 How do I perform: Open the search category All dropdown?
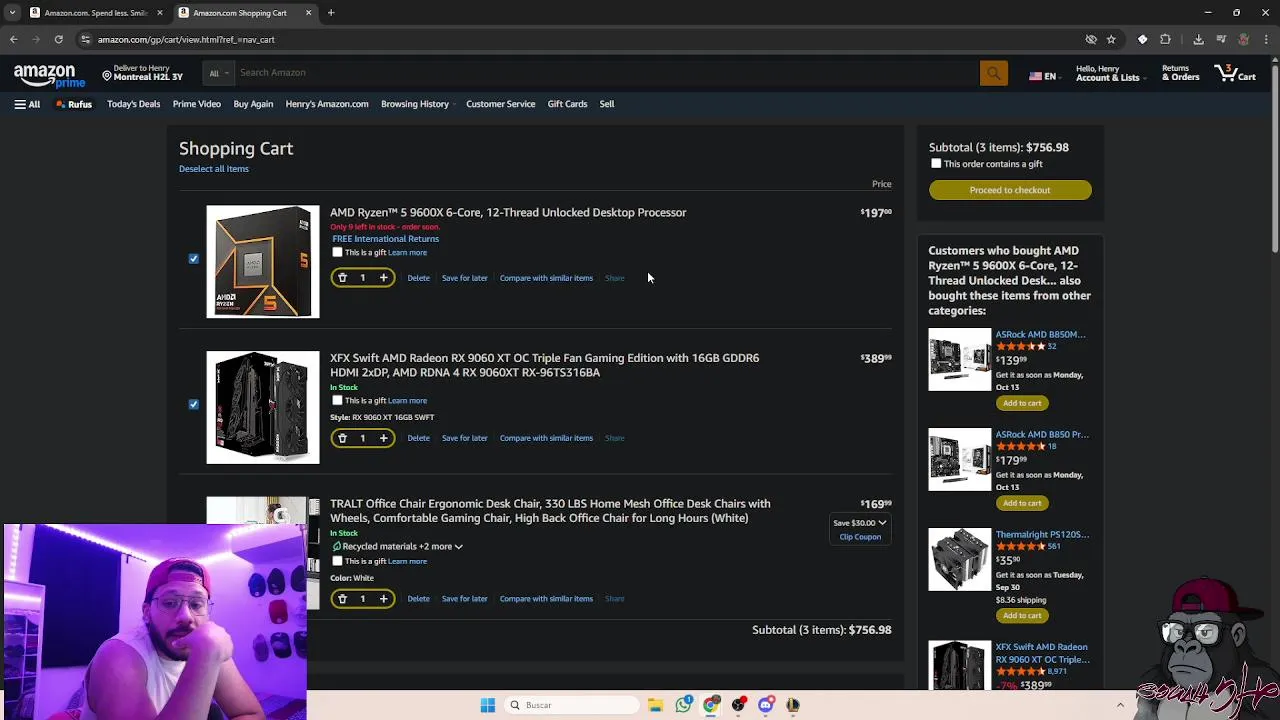[218, 73]
